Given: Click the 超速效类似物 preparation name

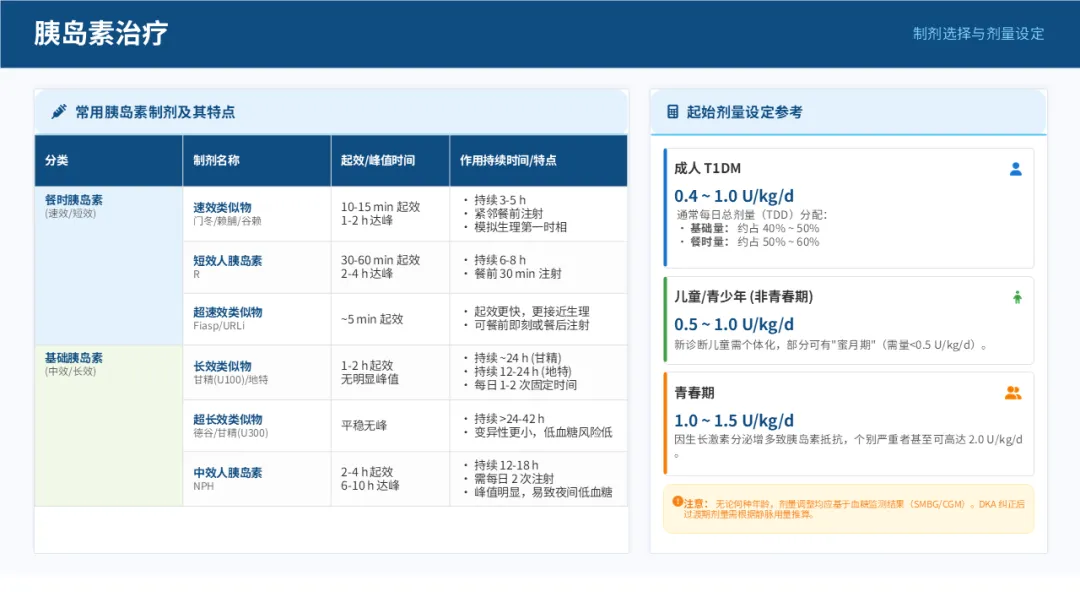Looking at the screenshot, I should [228, 312].
